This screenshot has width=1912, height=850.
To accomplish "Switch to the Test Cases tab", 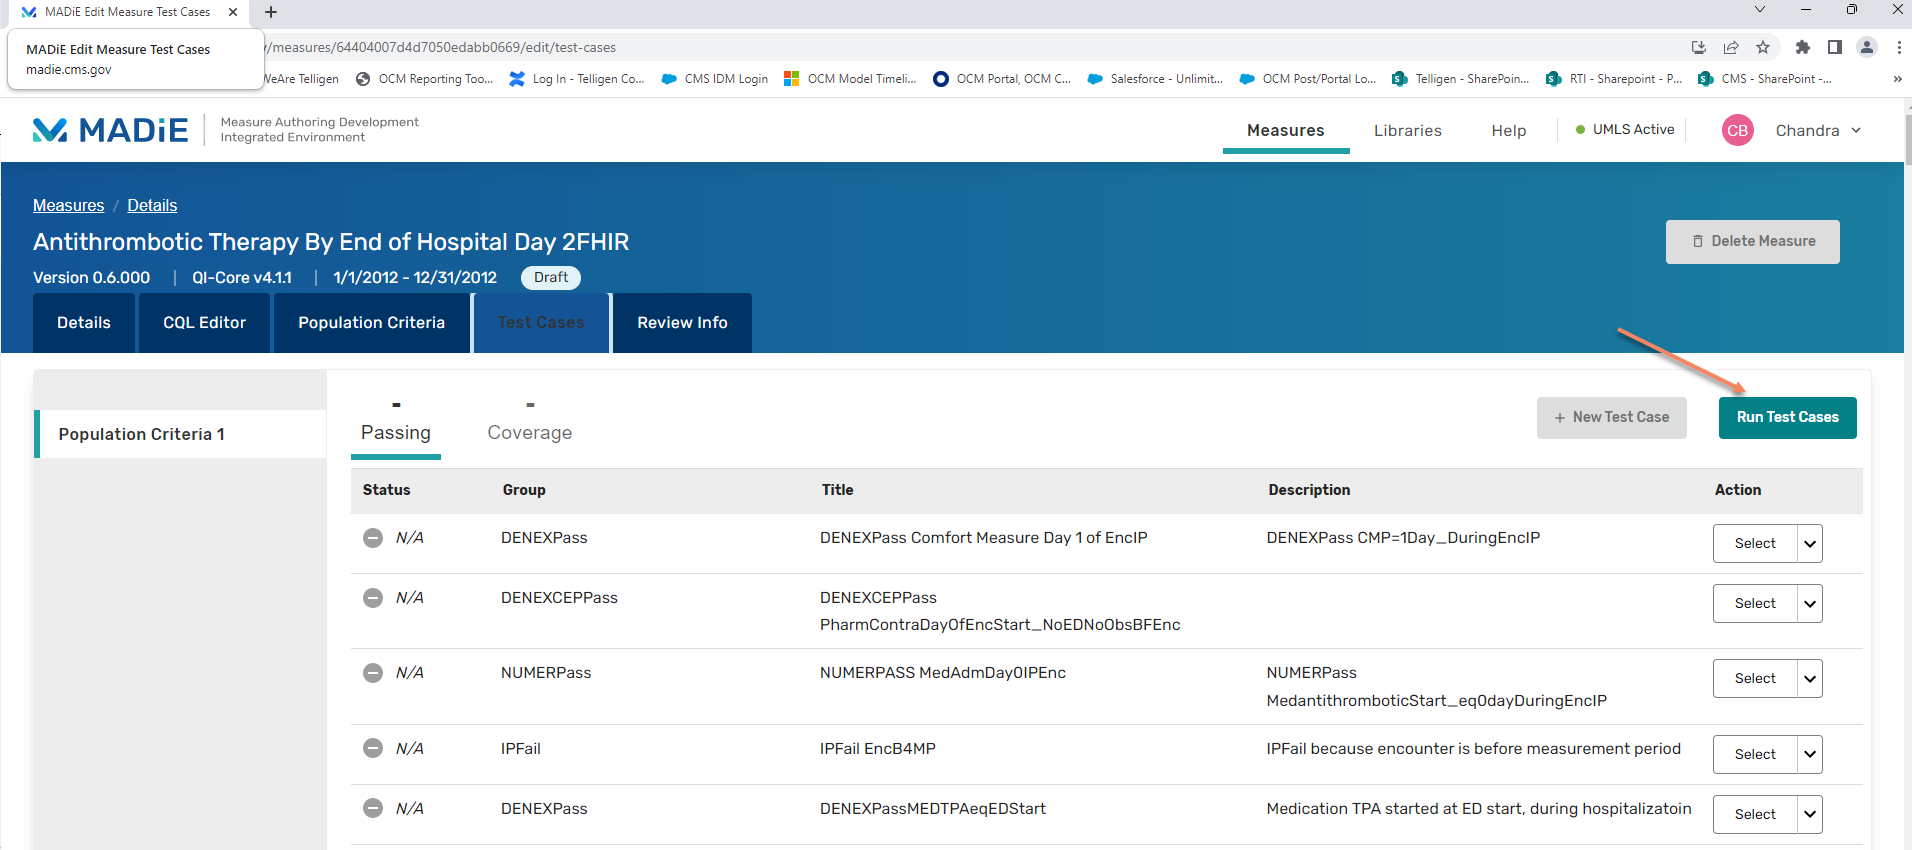I will pyautogui.click(x=541, y=323).
